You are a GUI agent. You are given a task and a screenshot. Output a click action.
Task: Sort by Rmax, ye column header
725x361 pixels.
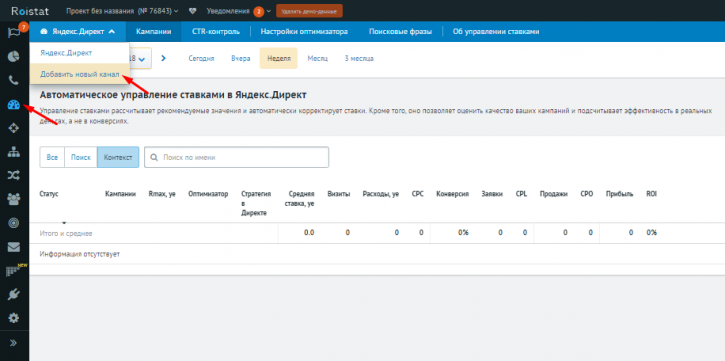(x=162, y=194)
